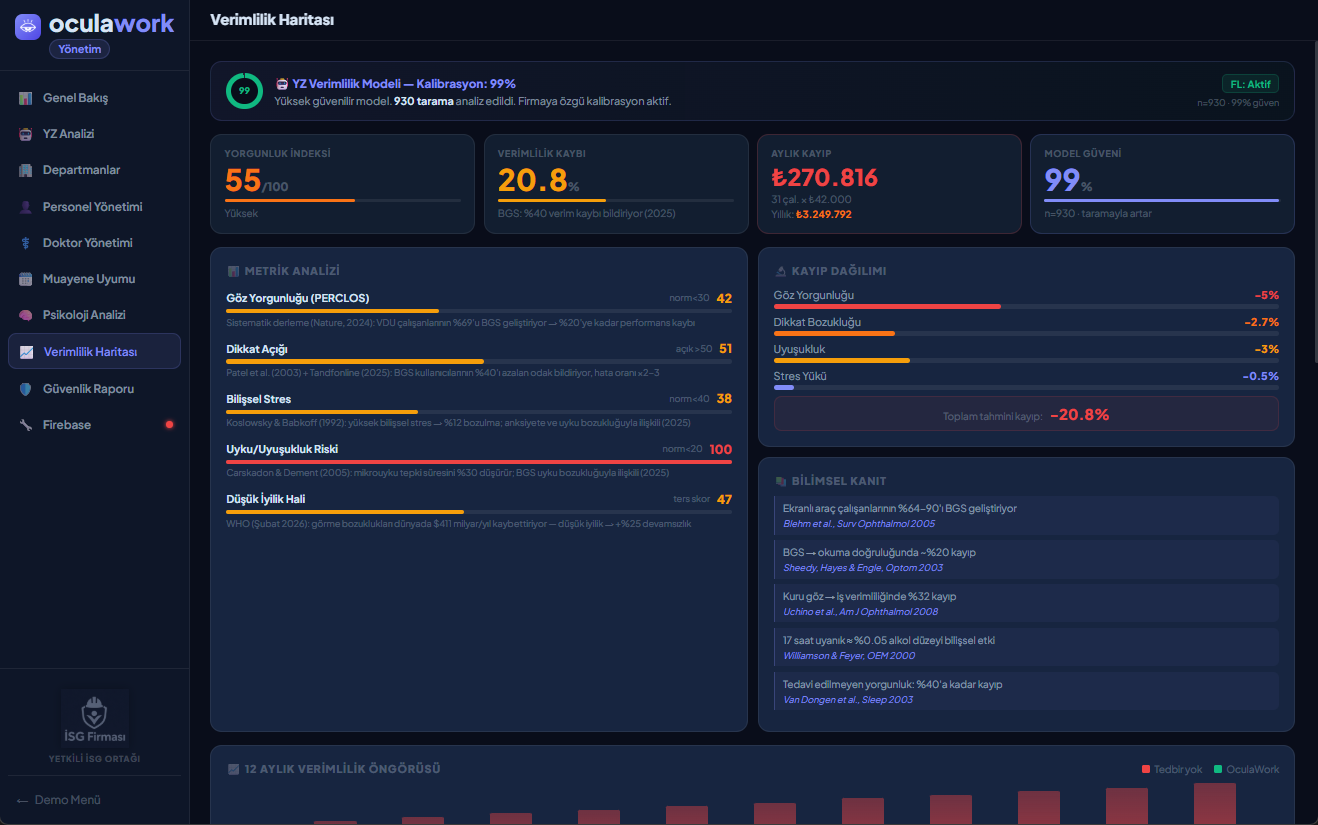Click the Metrik Analizi header icon

tap(233, 271)
